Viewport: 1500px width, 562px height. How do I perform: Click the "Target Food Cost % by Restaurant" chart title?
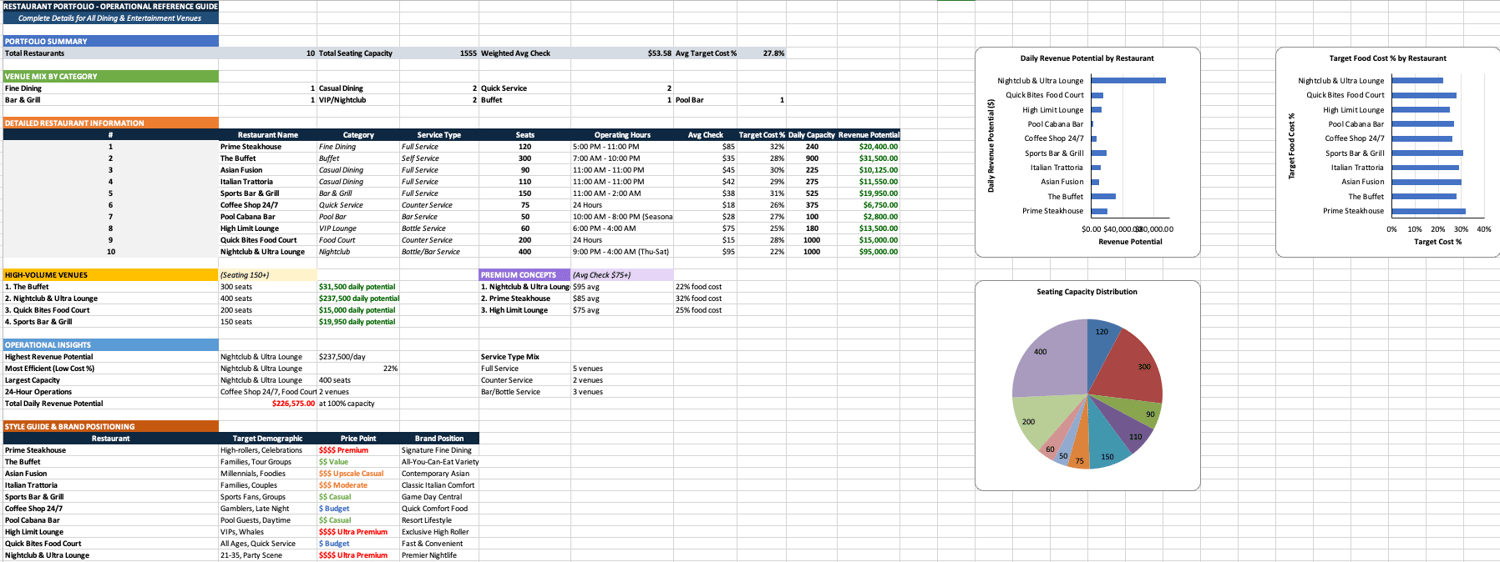1386,59
